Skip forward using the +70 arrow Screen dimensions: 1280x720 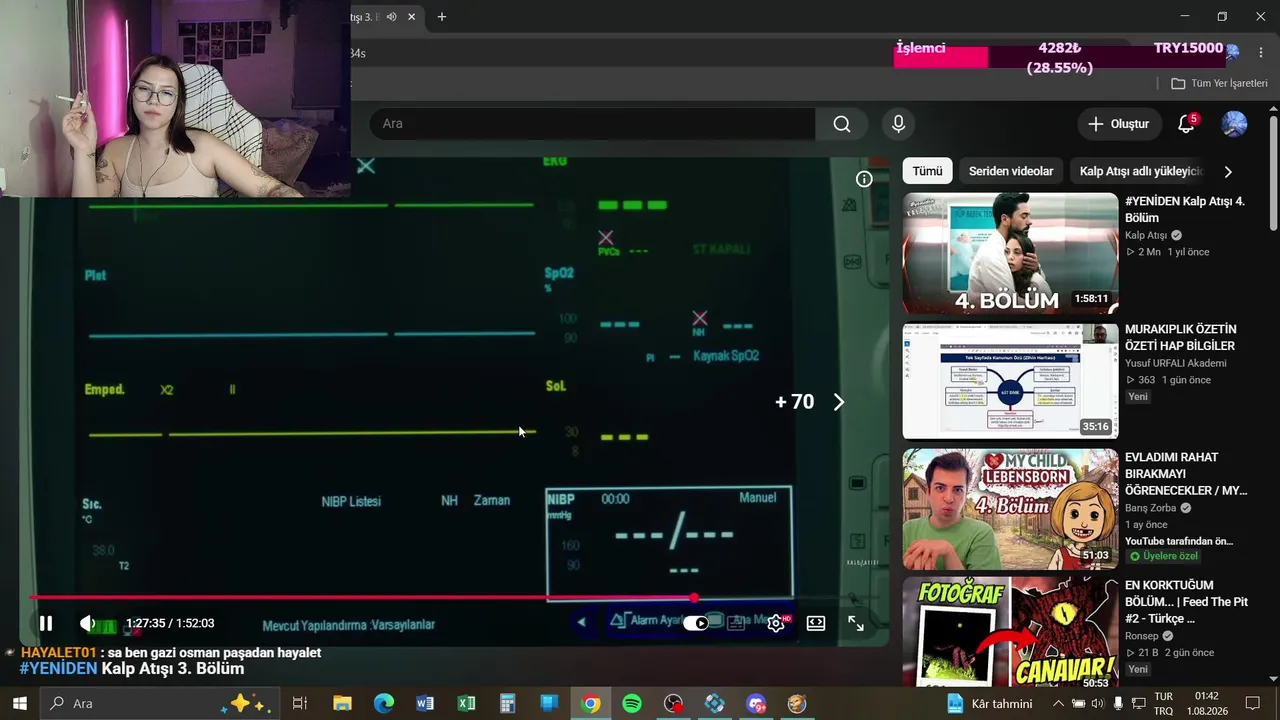(838, 402)
